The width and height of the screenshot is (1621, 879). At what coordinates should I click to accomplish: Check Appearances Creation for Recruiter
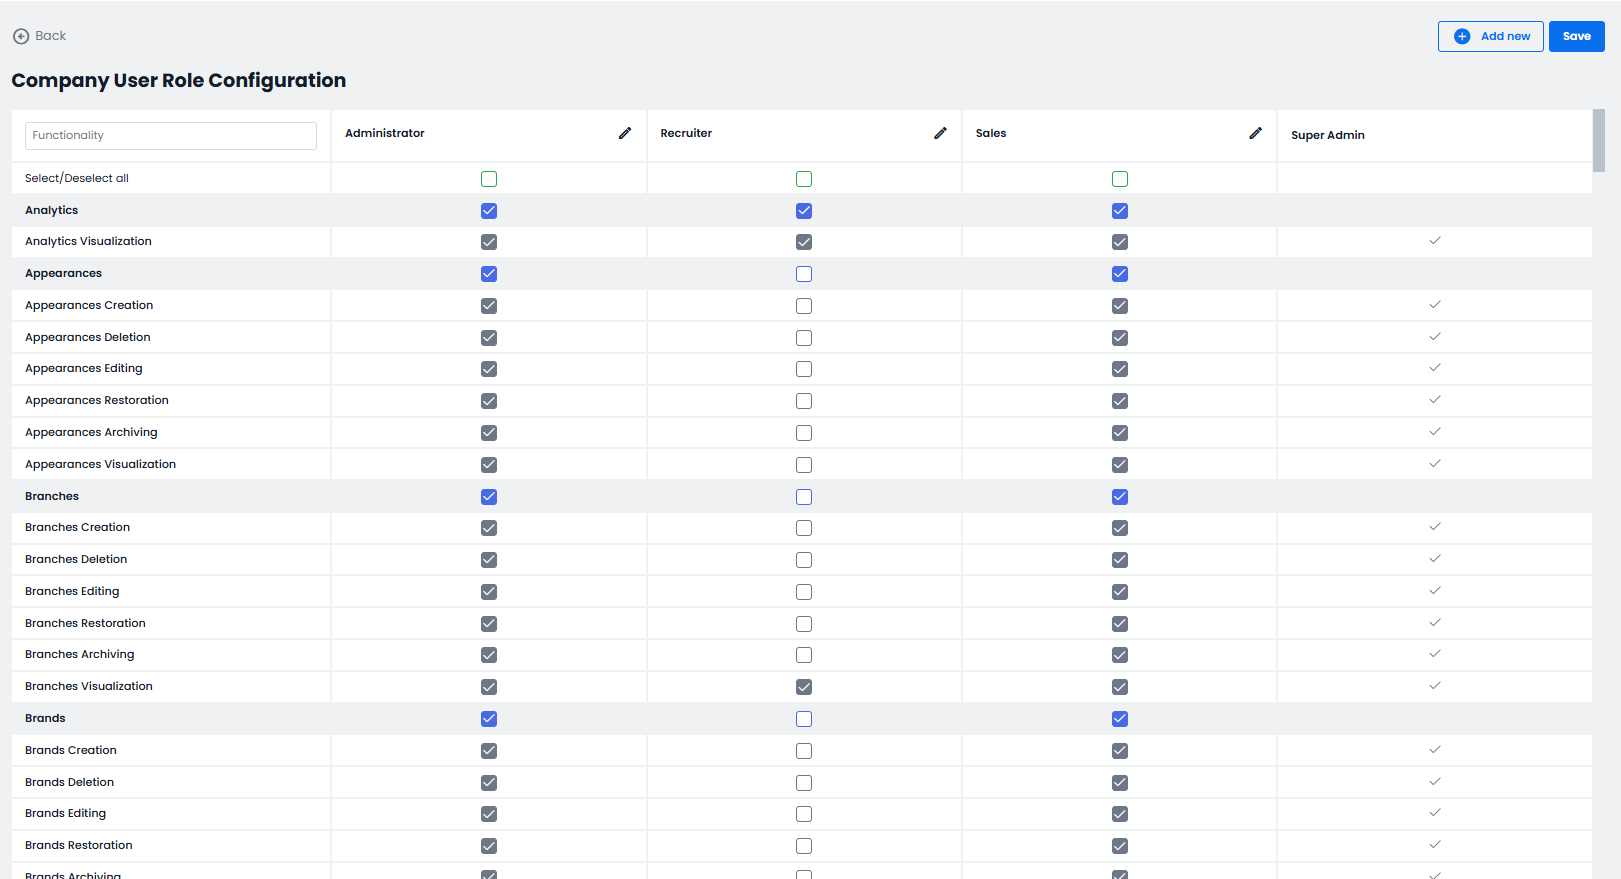(x=804, y=306)
